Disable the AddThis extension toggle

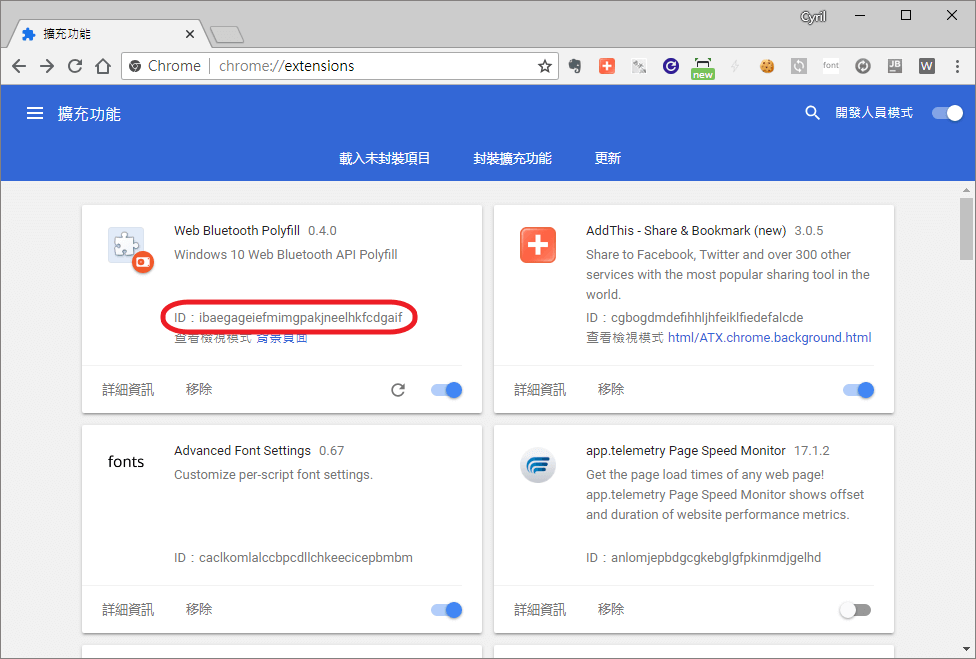pos(858,390)
